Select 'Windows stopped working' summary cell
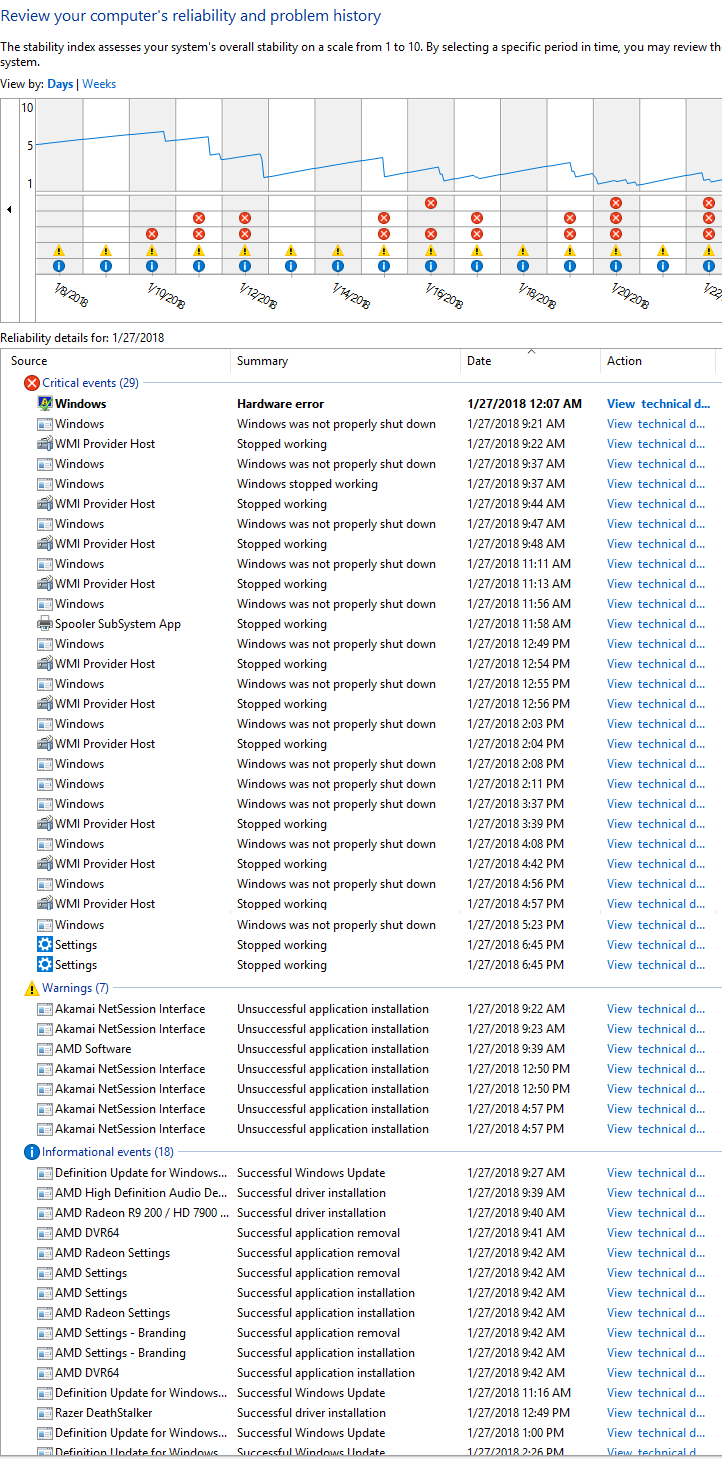Viewport: 726px width, 1459px height. click(x=307, y=484)
